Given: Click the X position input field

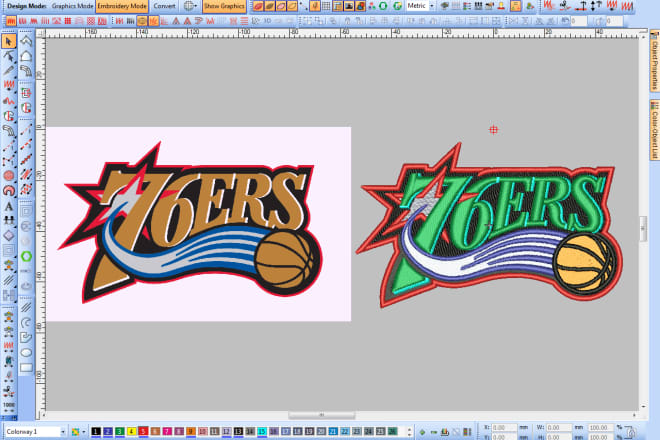Looking at the screenshot, I should click(x=504, y=427).
